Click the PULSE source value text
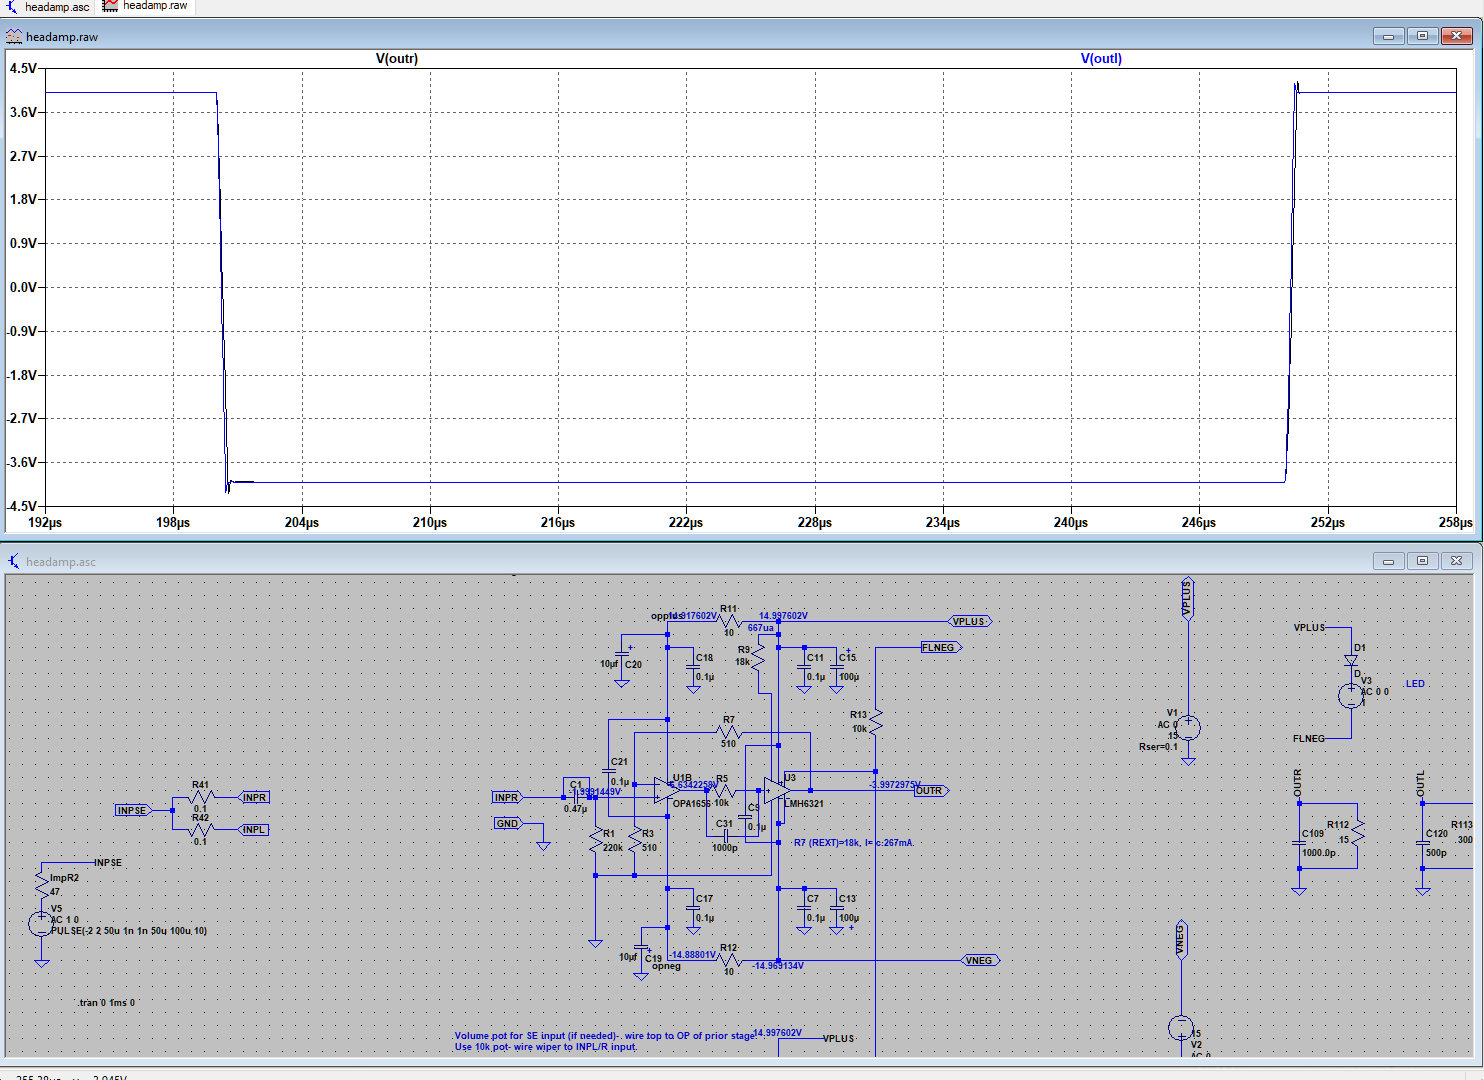Image resolution: width=1484 pixels, height=1080 pixels. coord(129,931)
